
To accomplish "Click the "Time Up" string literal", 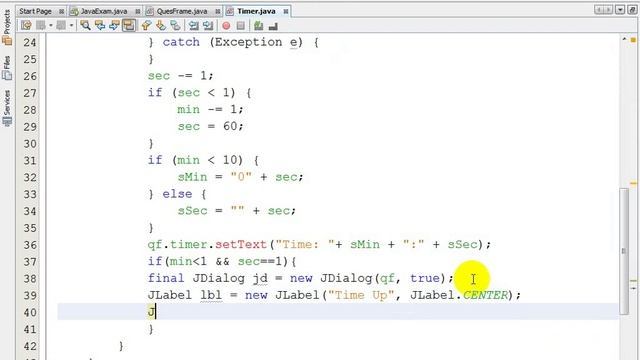I will [x=362, y=295].
